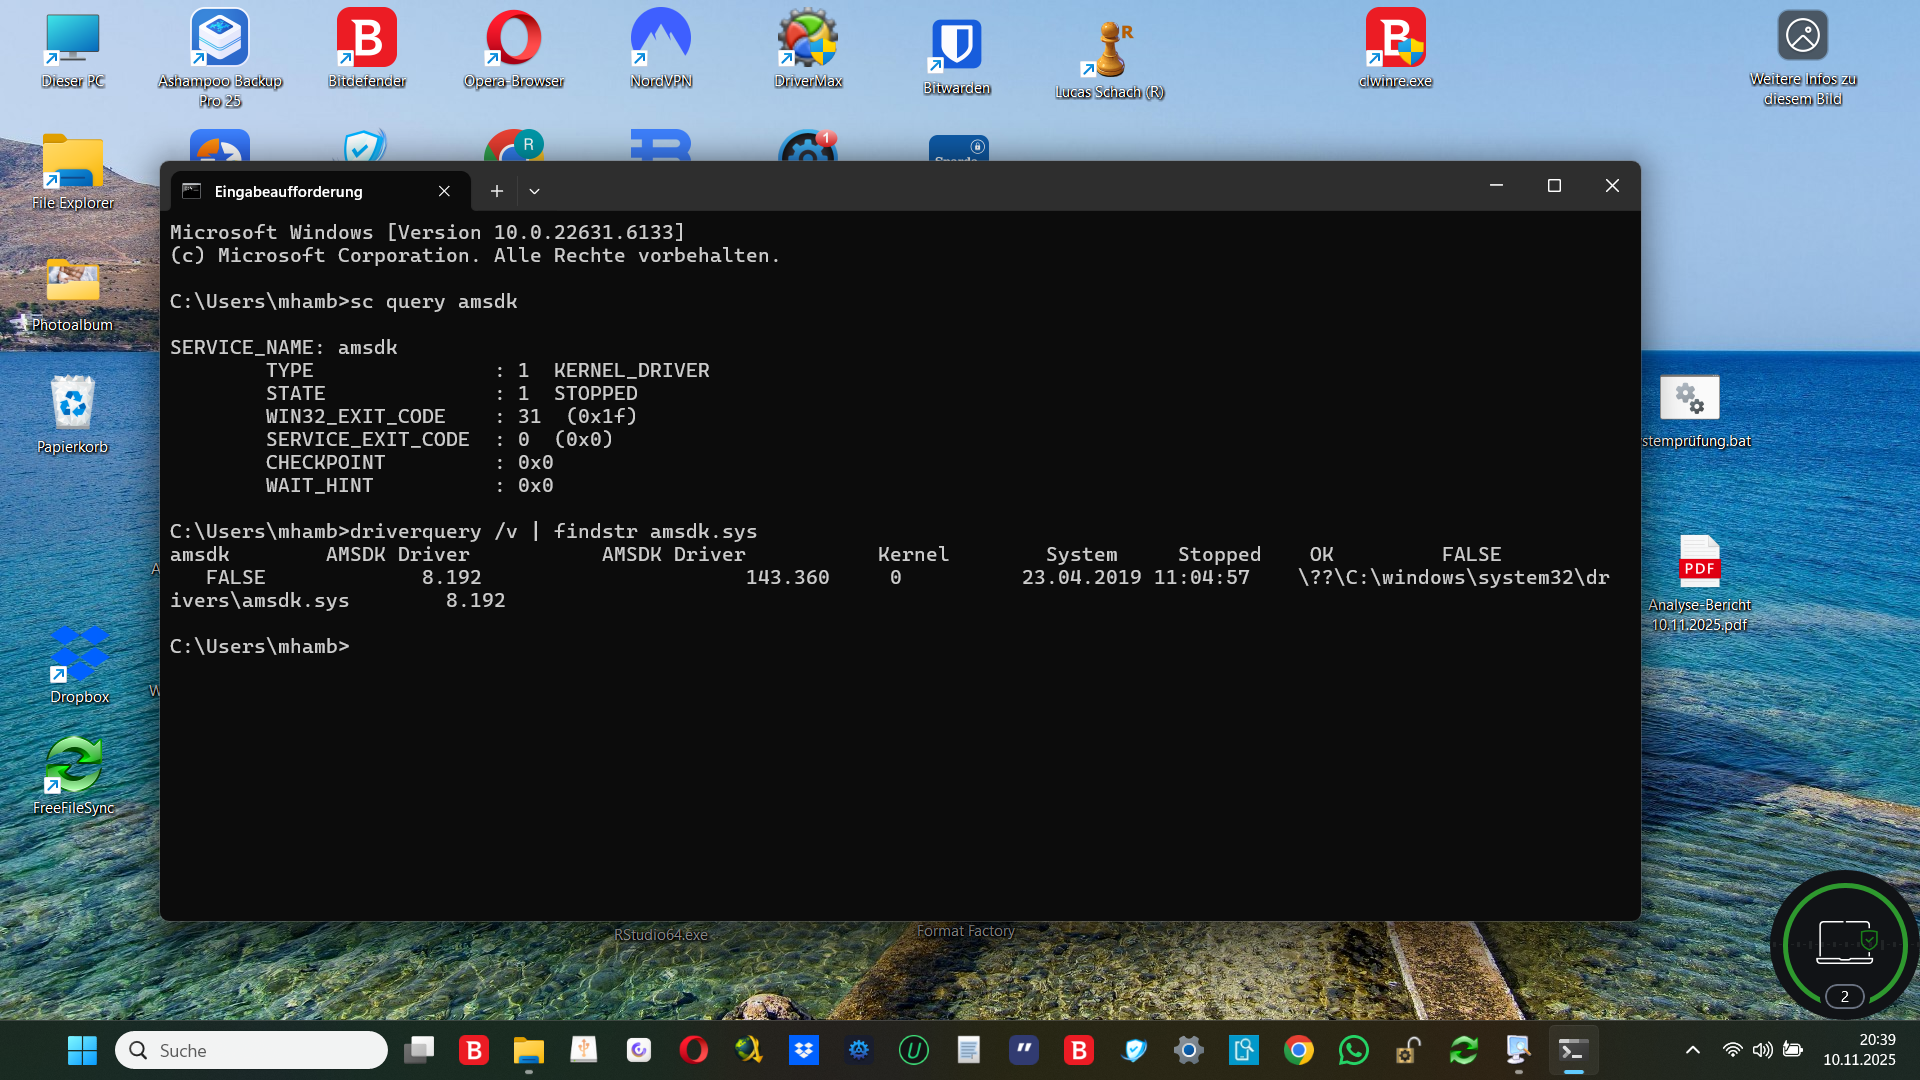Close the Eingabeaufforderung tab
The height and width of the screenshot is (1080, 1920).
coord(444,191)
